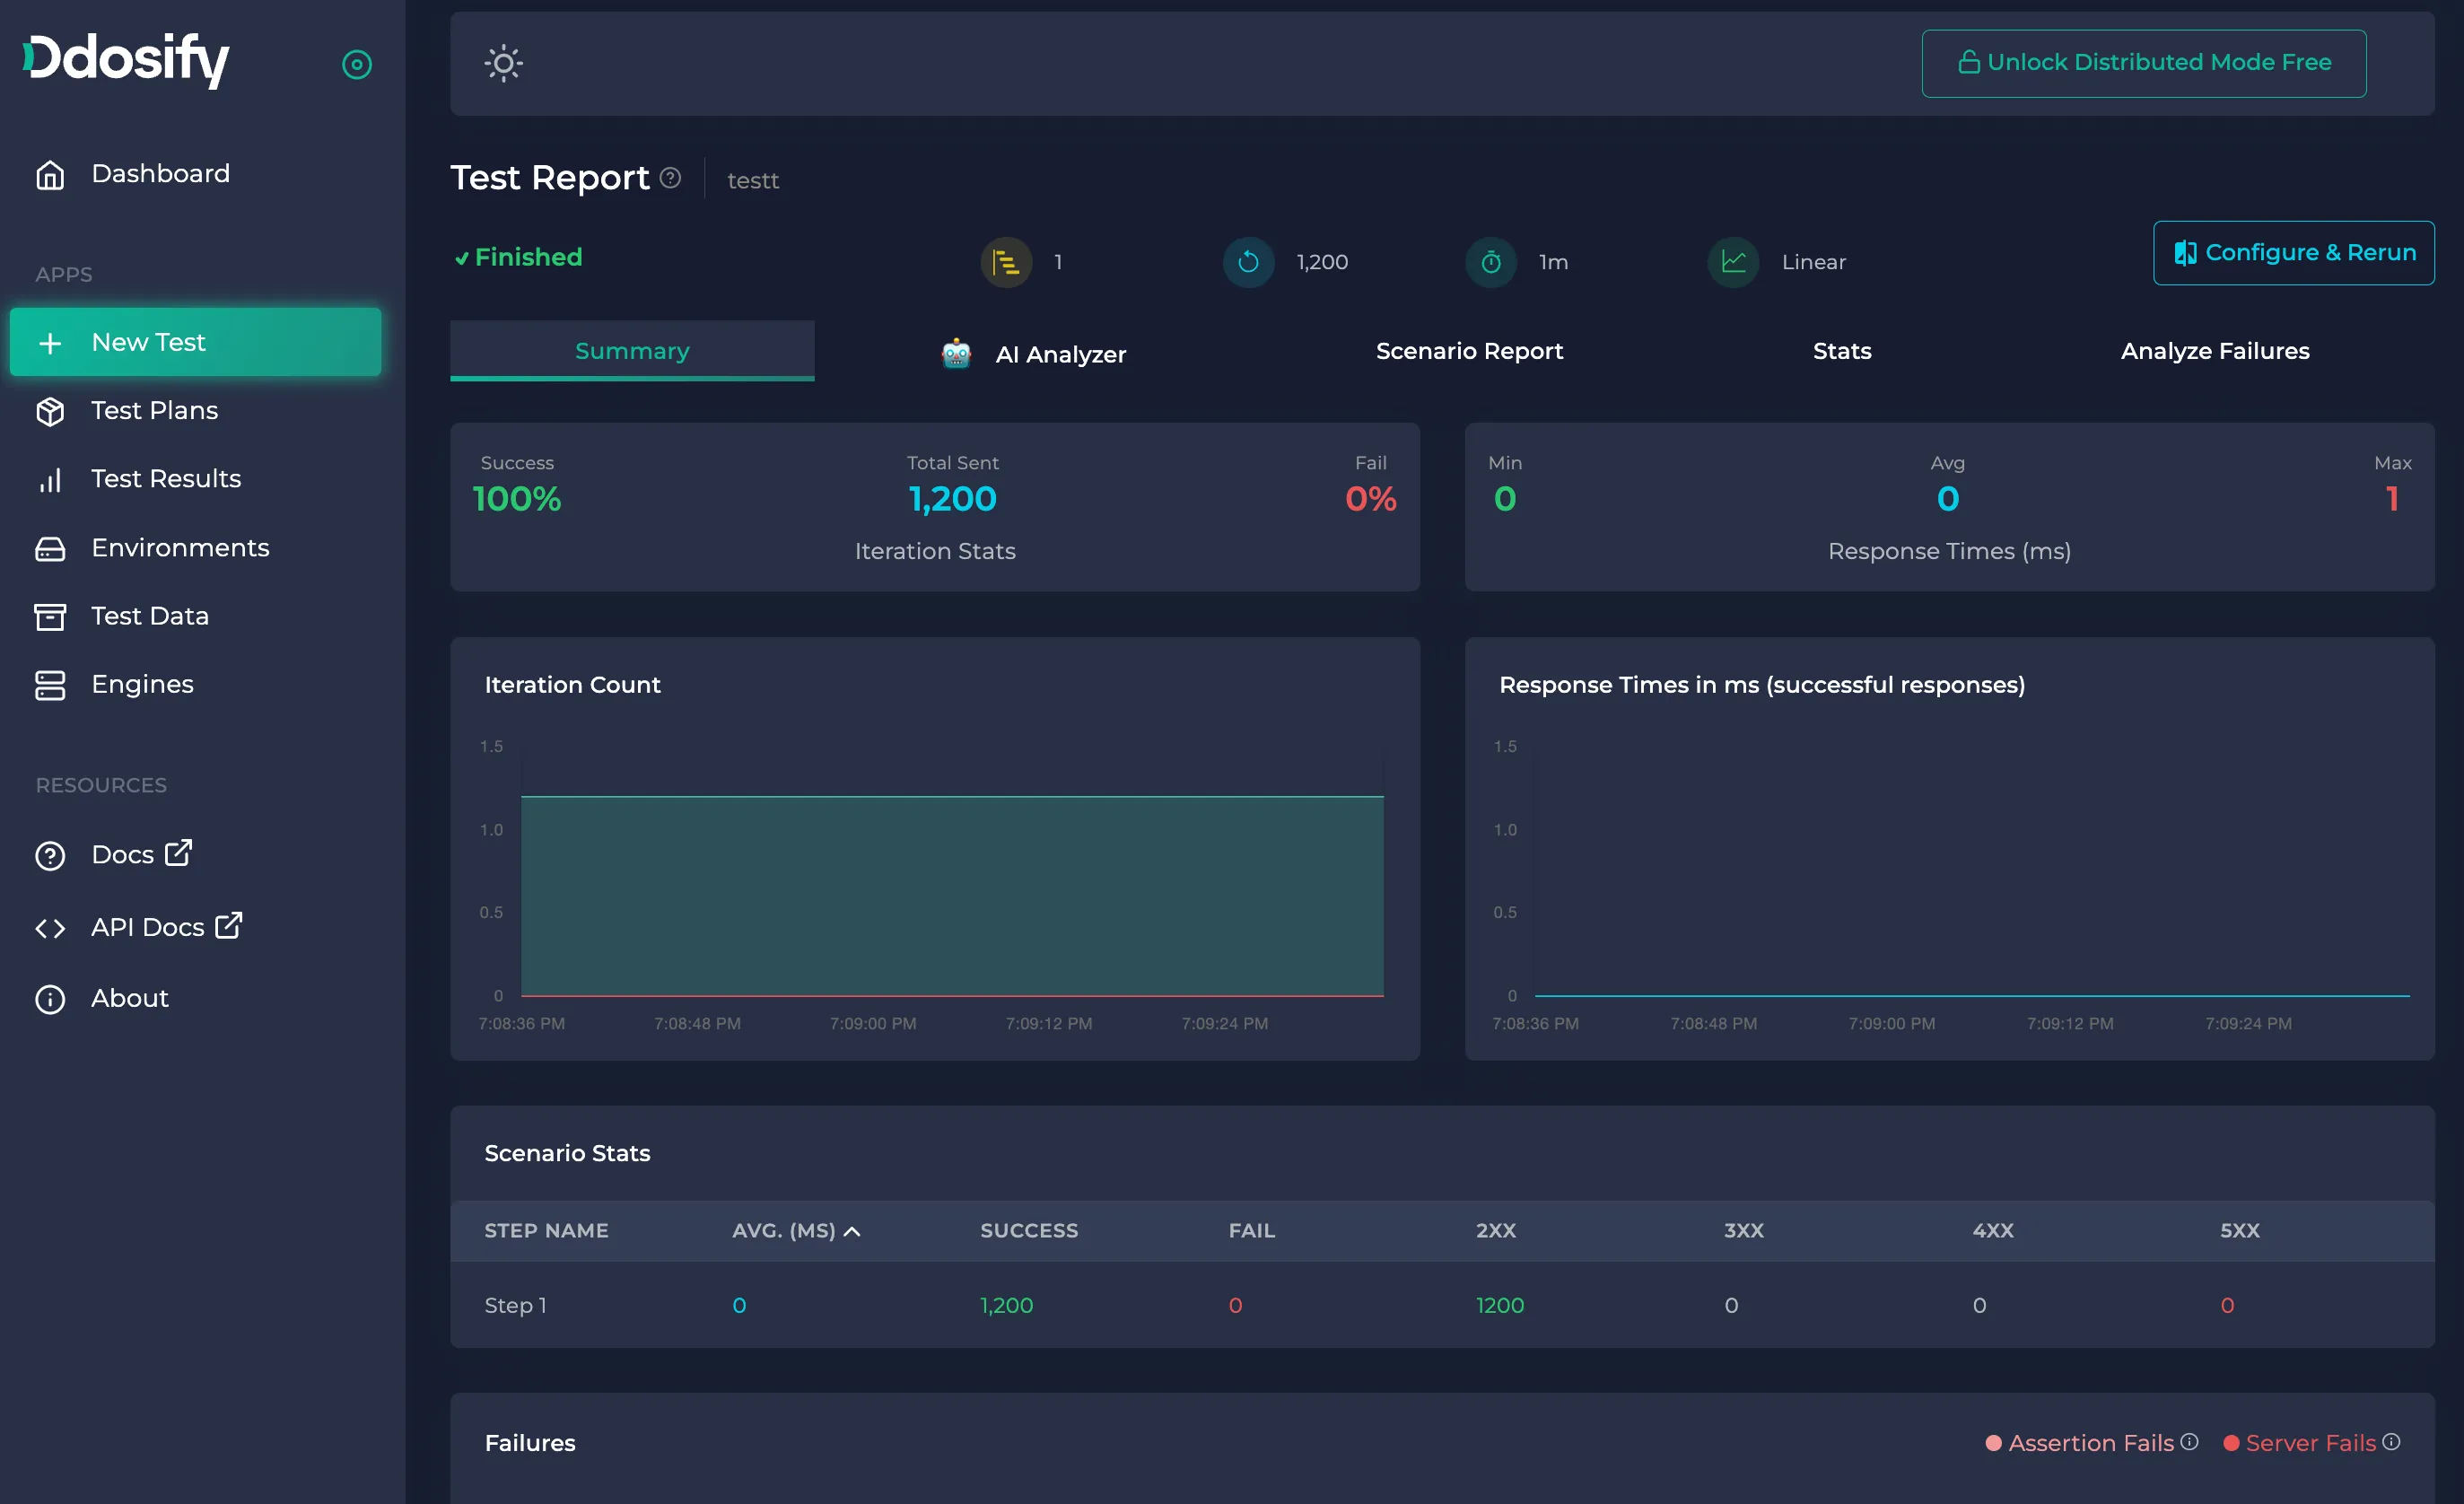Click the Test Data archive box icon
The image size is (2464, 1504).
point(50,617)
